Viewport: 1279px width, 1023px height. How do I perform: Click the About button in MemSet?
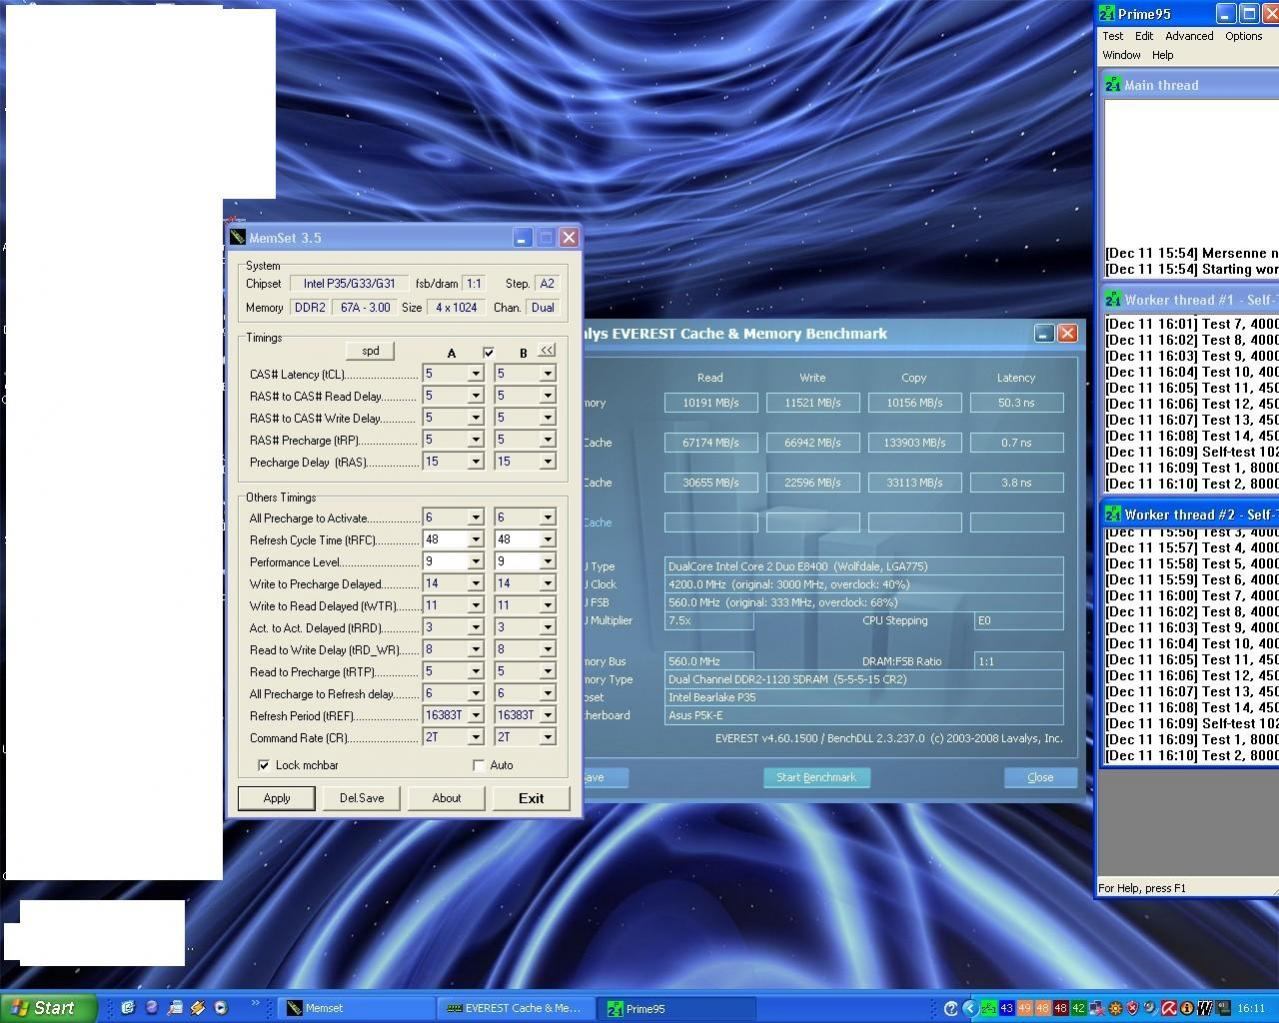tap(446, 798)
